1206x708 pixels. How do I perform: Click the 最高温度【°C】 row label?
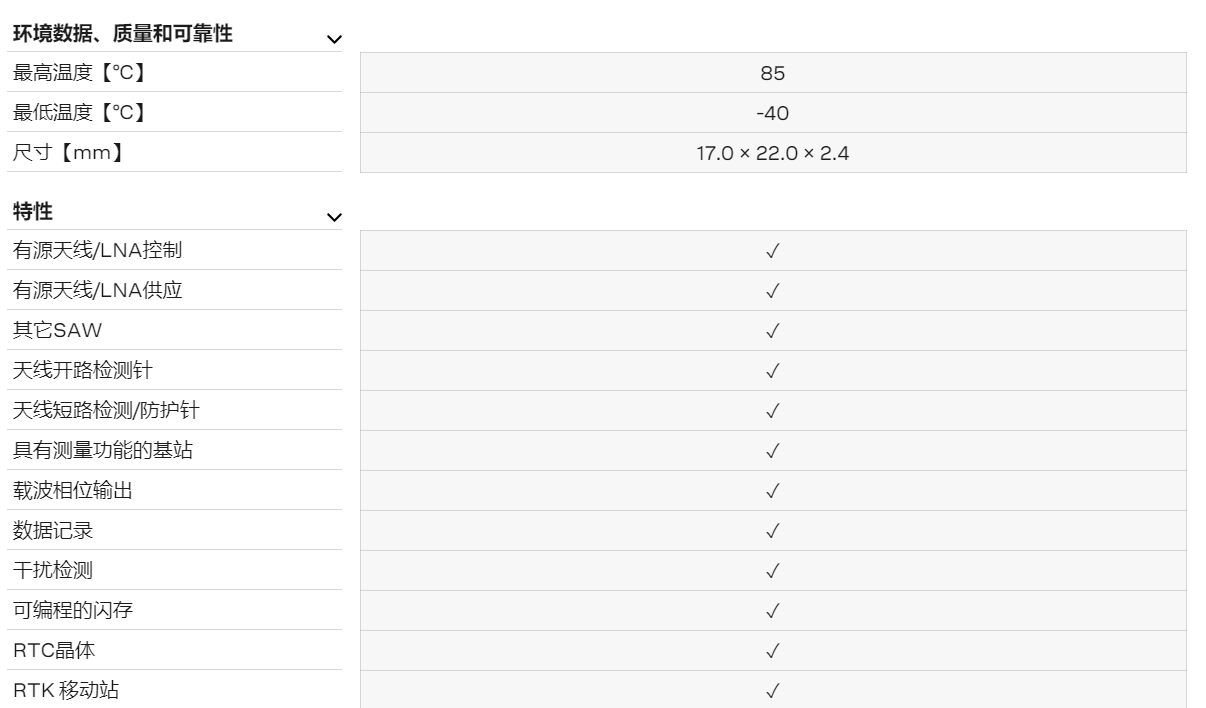pos(79,73)
